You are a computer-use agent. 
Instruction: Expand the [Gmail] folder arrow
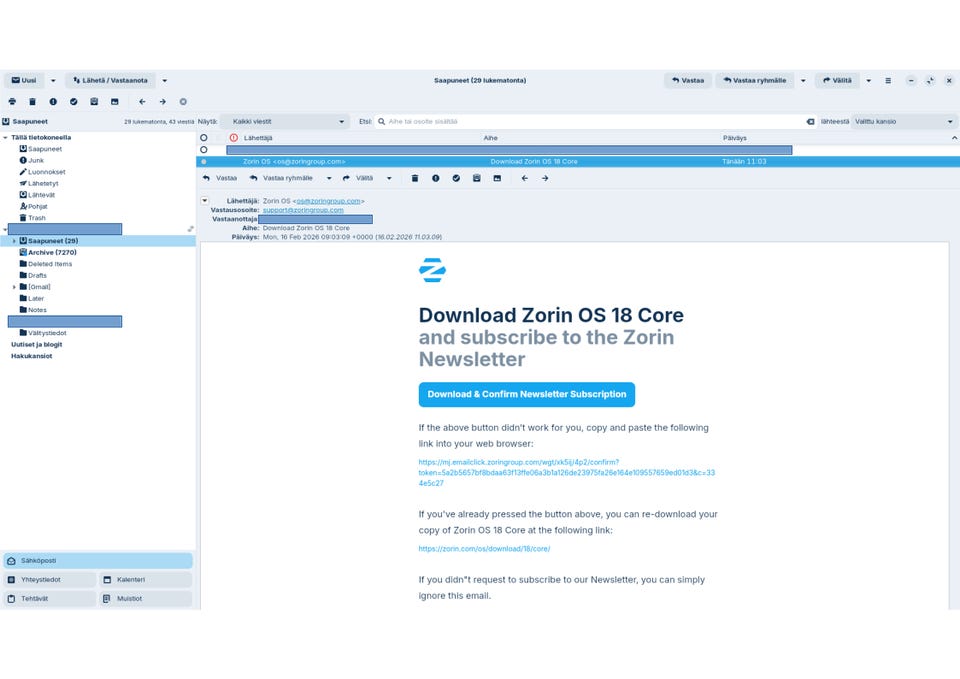pos(14,287)
